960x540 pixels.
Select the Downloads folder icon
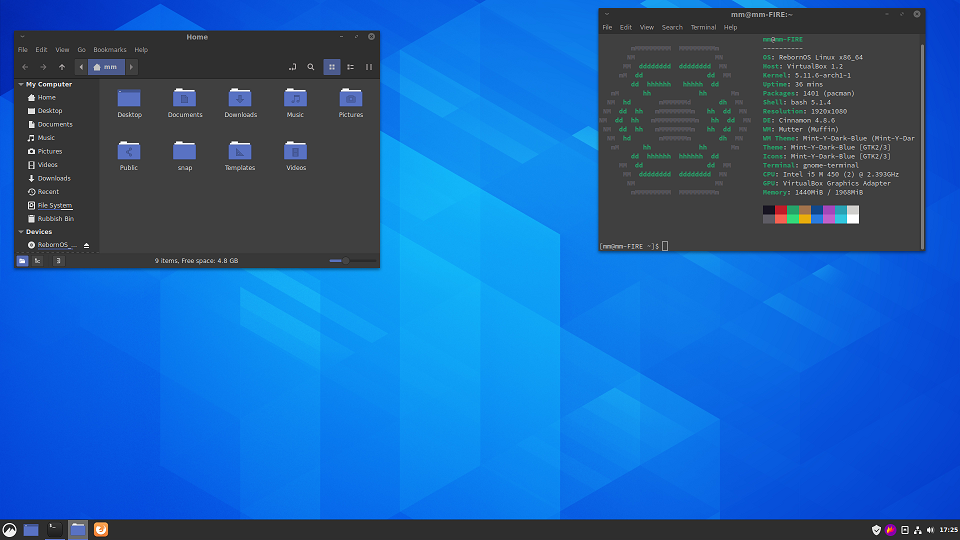click(240, 99)
